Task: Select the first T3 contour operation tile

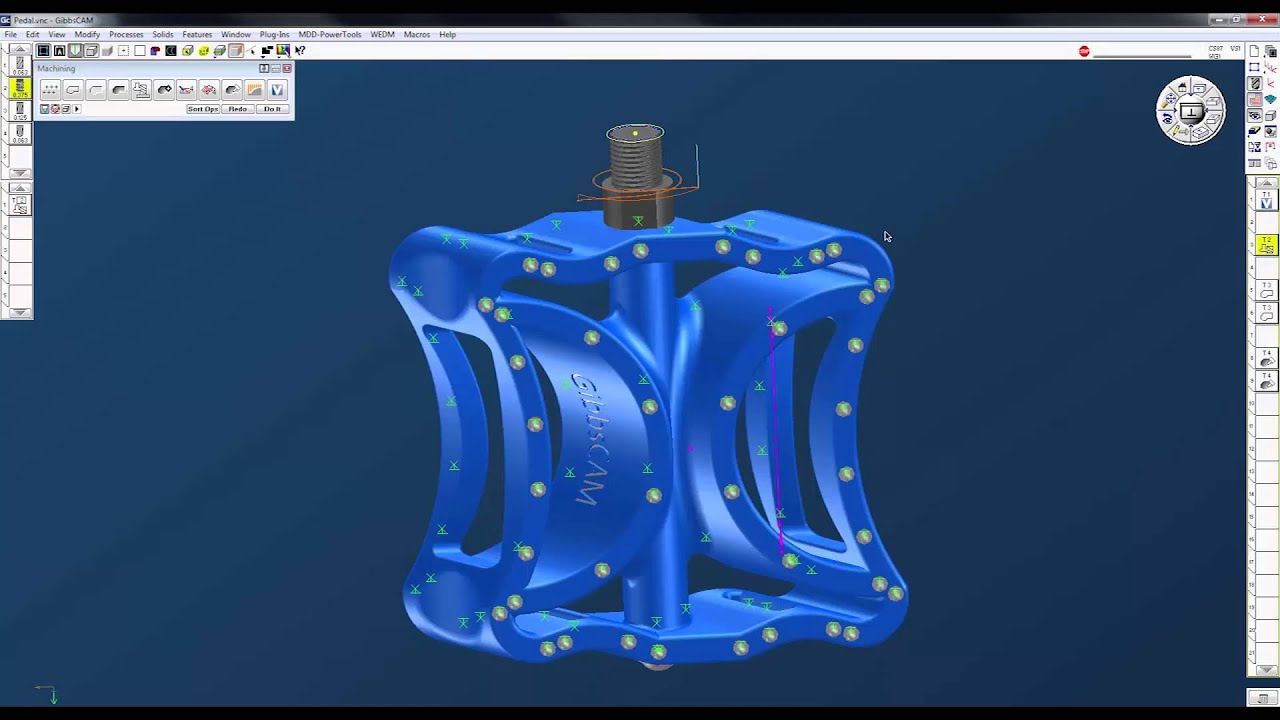Action: pyautogui.click(x=1266, y=290)
